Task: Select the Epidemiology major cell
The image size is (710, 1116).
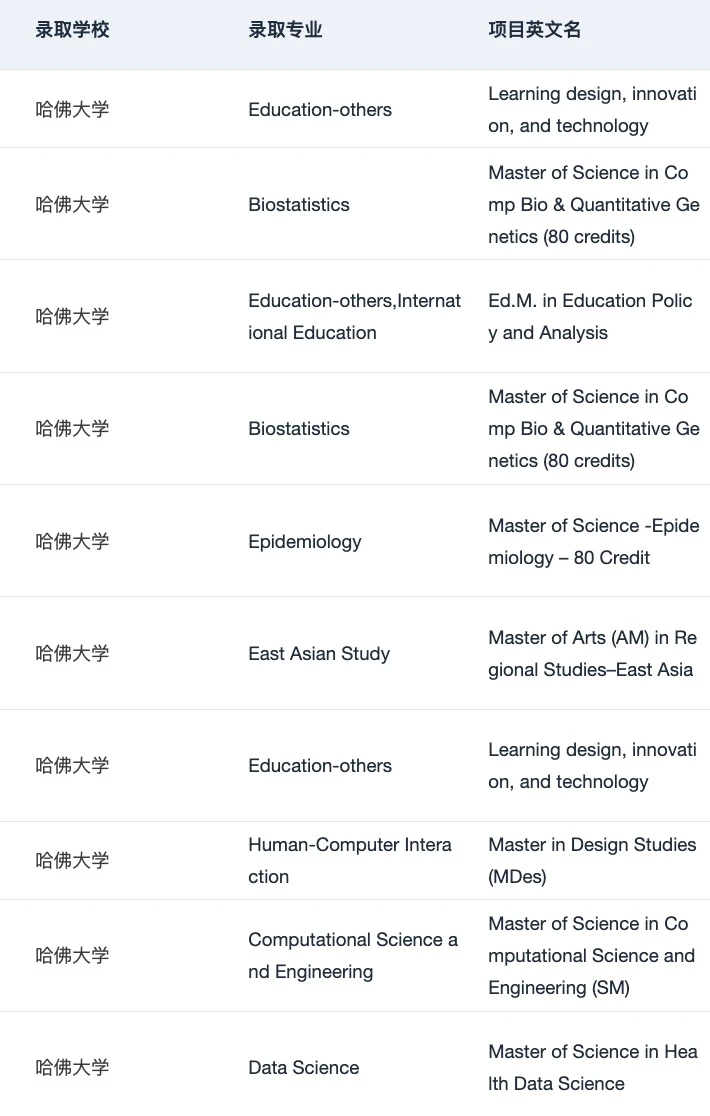Action: [304, 542]
